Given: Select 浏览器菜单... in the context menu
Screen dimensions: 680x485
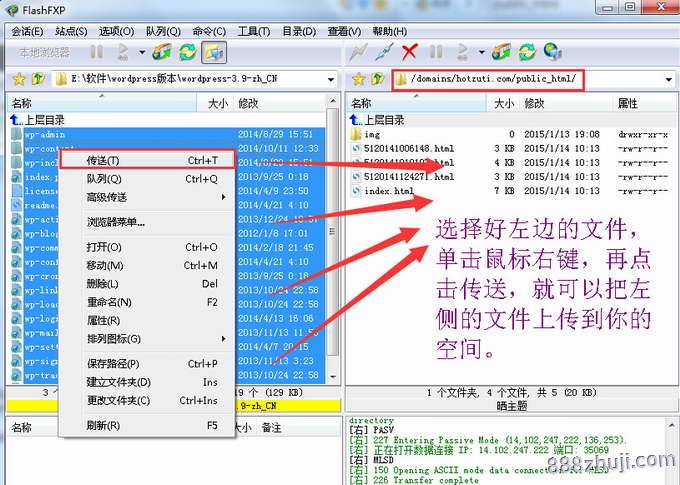Looking at the screenshot, I should tap(147, 222).
